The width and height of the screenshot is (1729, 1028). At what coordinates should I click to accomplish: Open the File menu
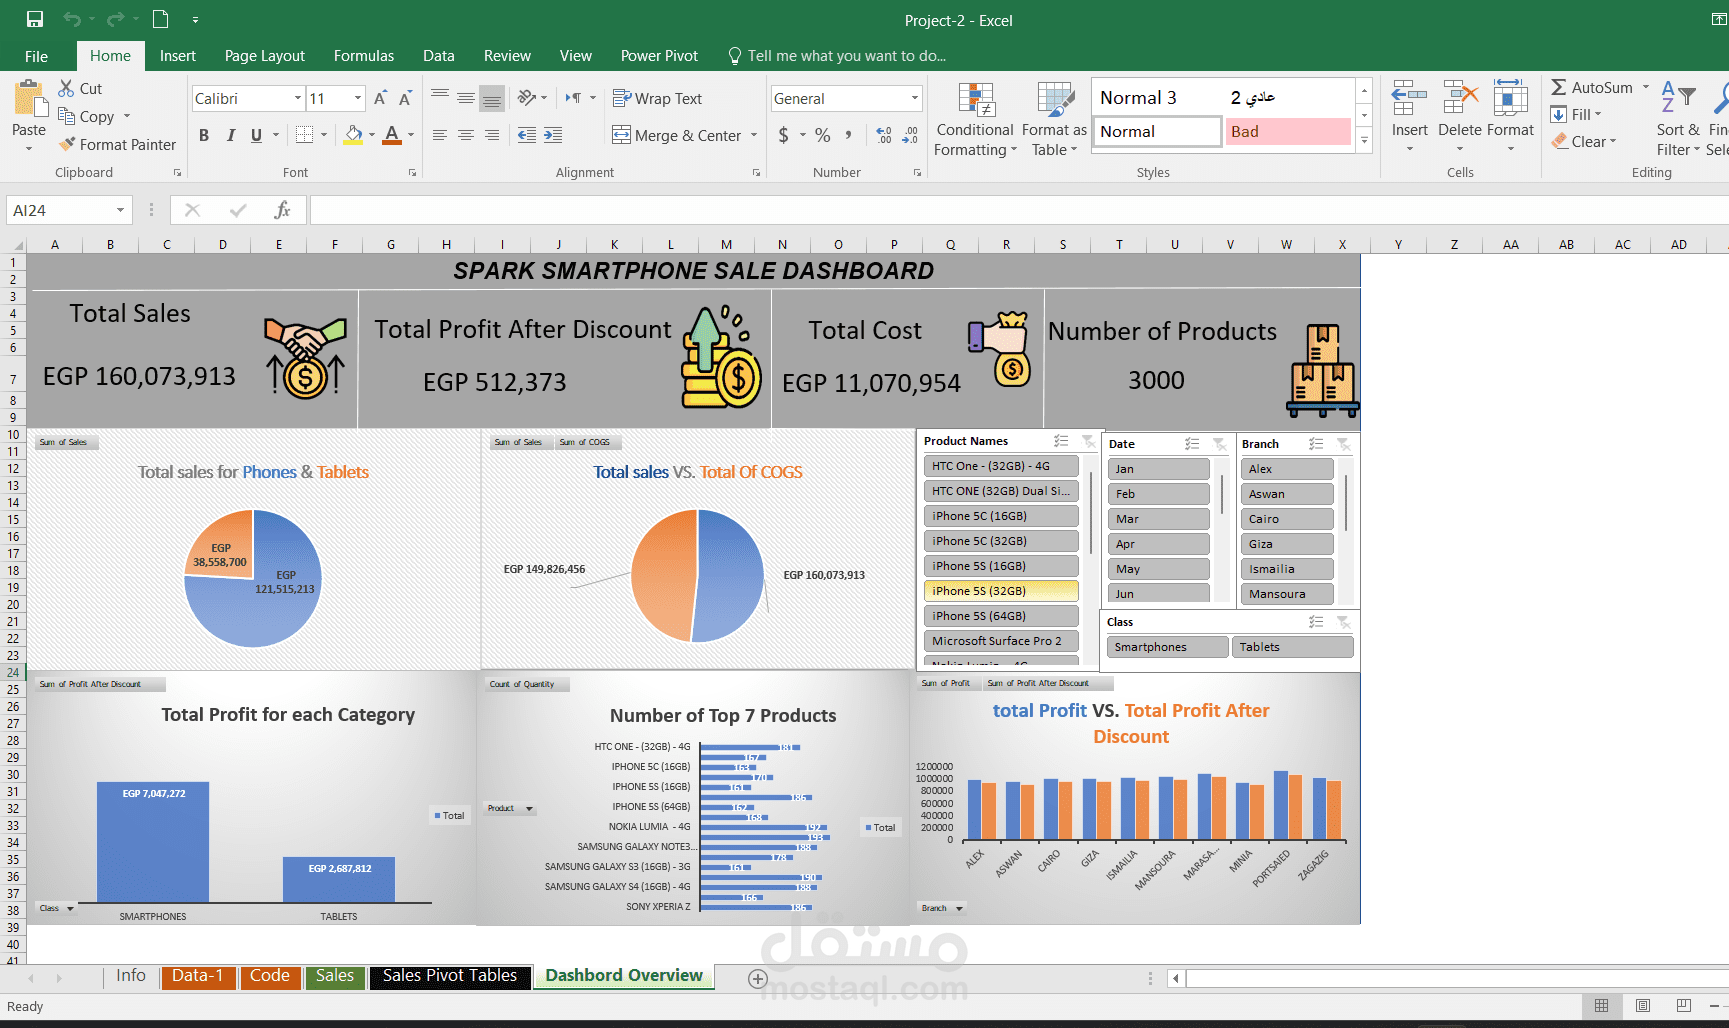click(37, 56)
